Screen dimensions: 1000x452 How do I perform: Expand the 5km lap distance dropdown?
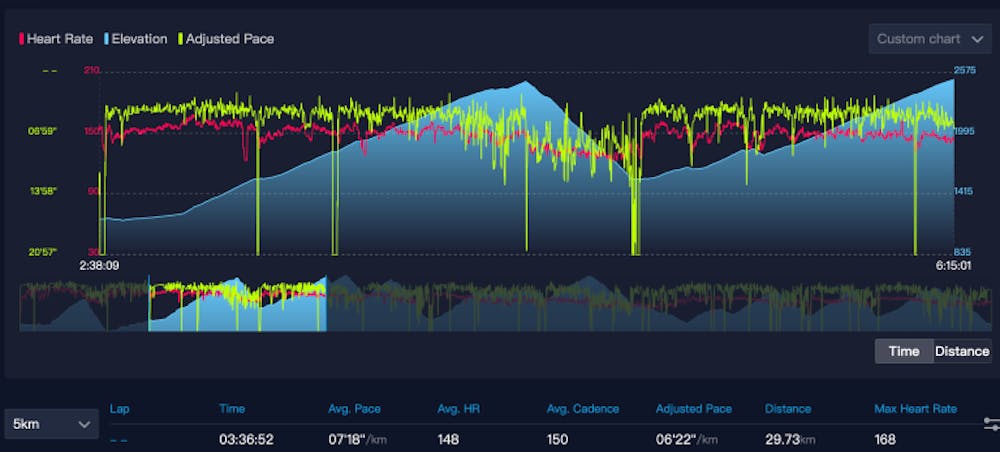(51, 424)
